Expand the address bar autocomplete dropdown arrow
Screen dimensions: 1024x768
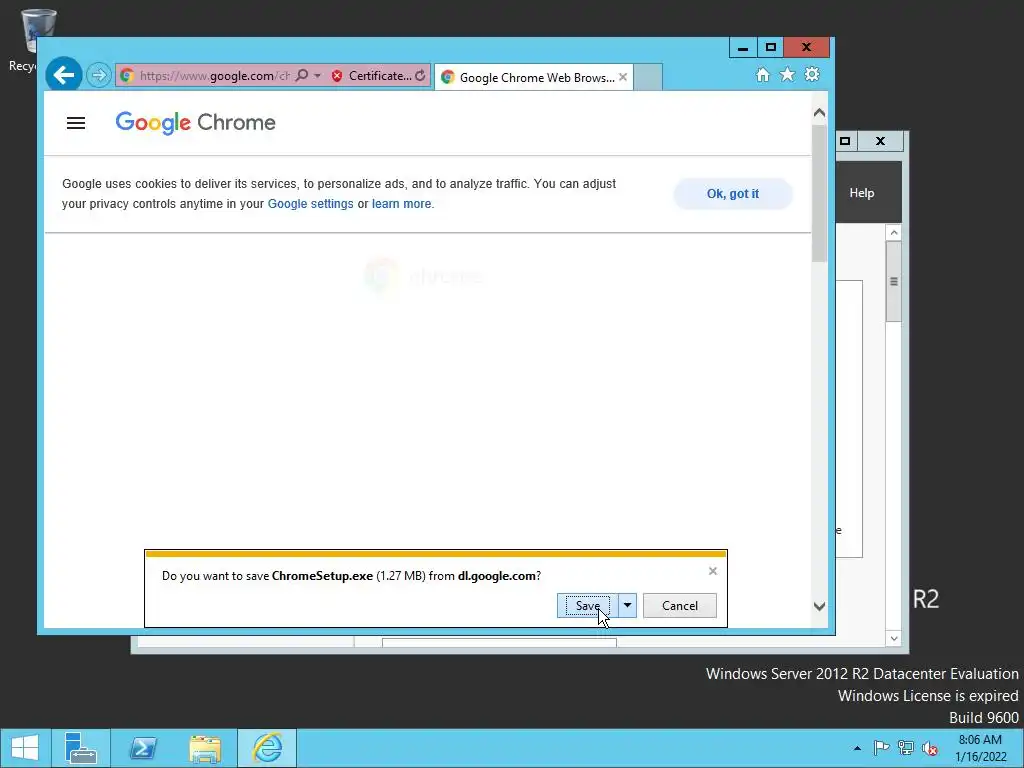pyautogui.click(x=317, y=76)
